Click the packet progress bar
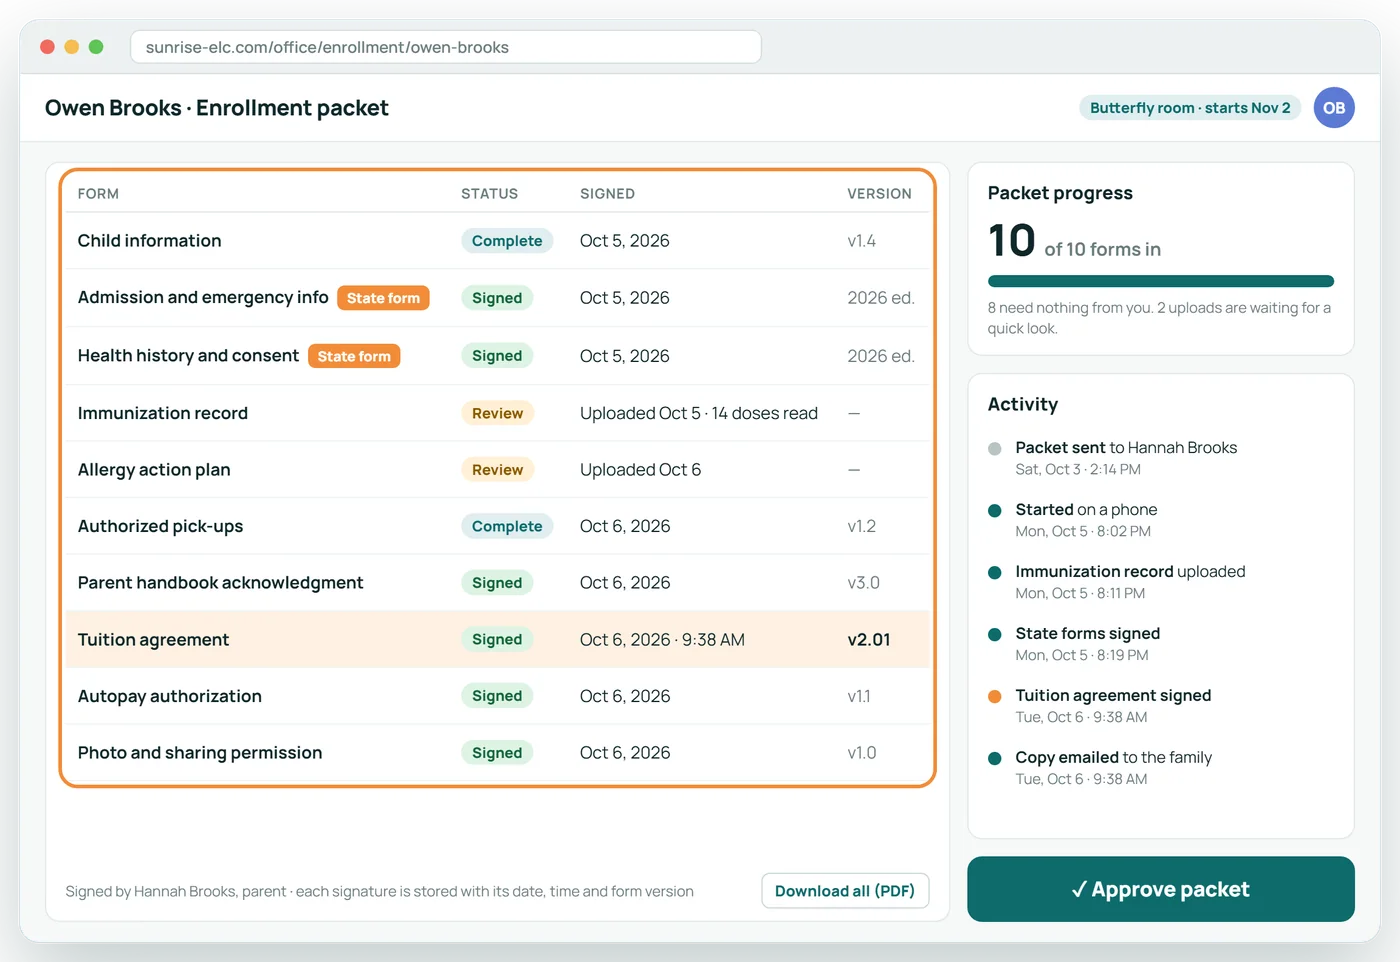Image resolution: width=1400 pixels, height=962 pixels. point(1160,281)
